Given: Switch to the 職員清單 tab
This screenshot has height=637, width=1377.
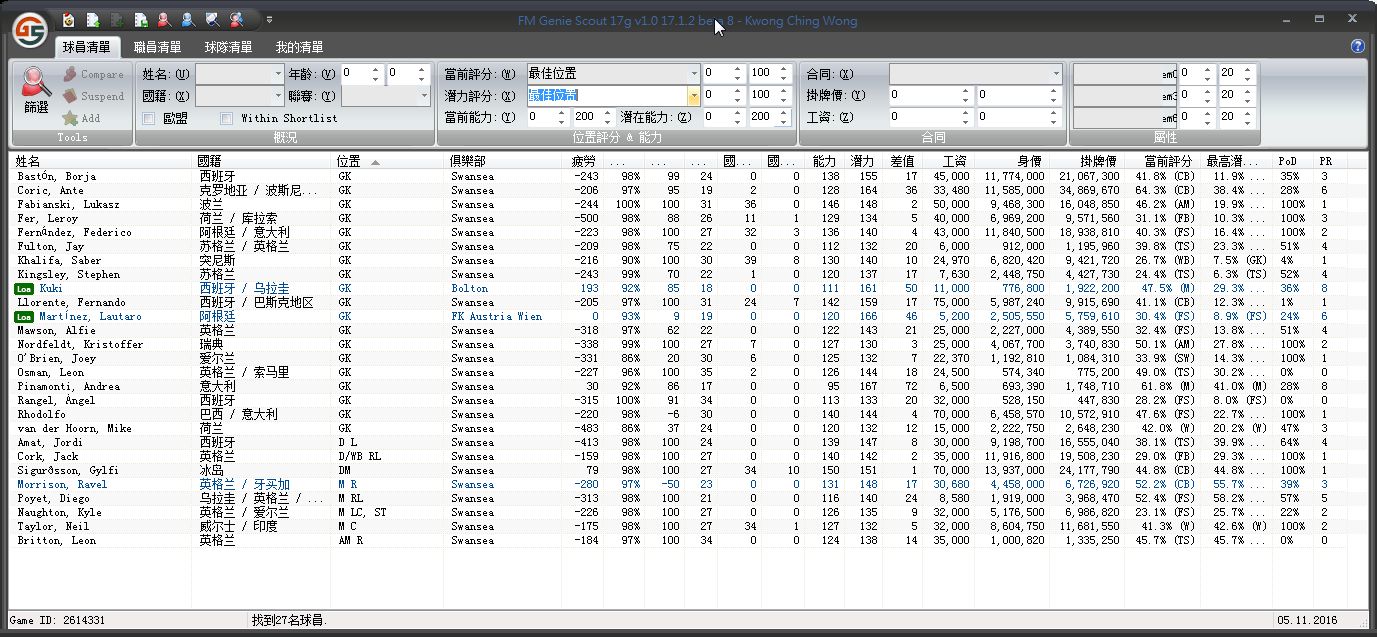Looking at the screenshot, I should (158, 47).
